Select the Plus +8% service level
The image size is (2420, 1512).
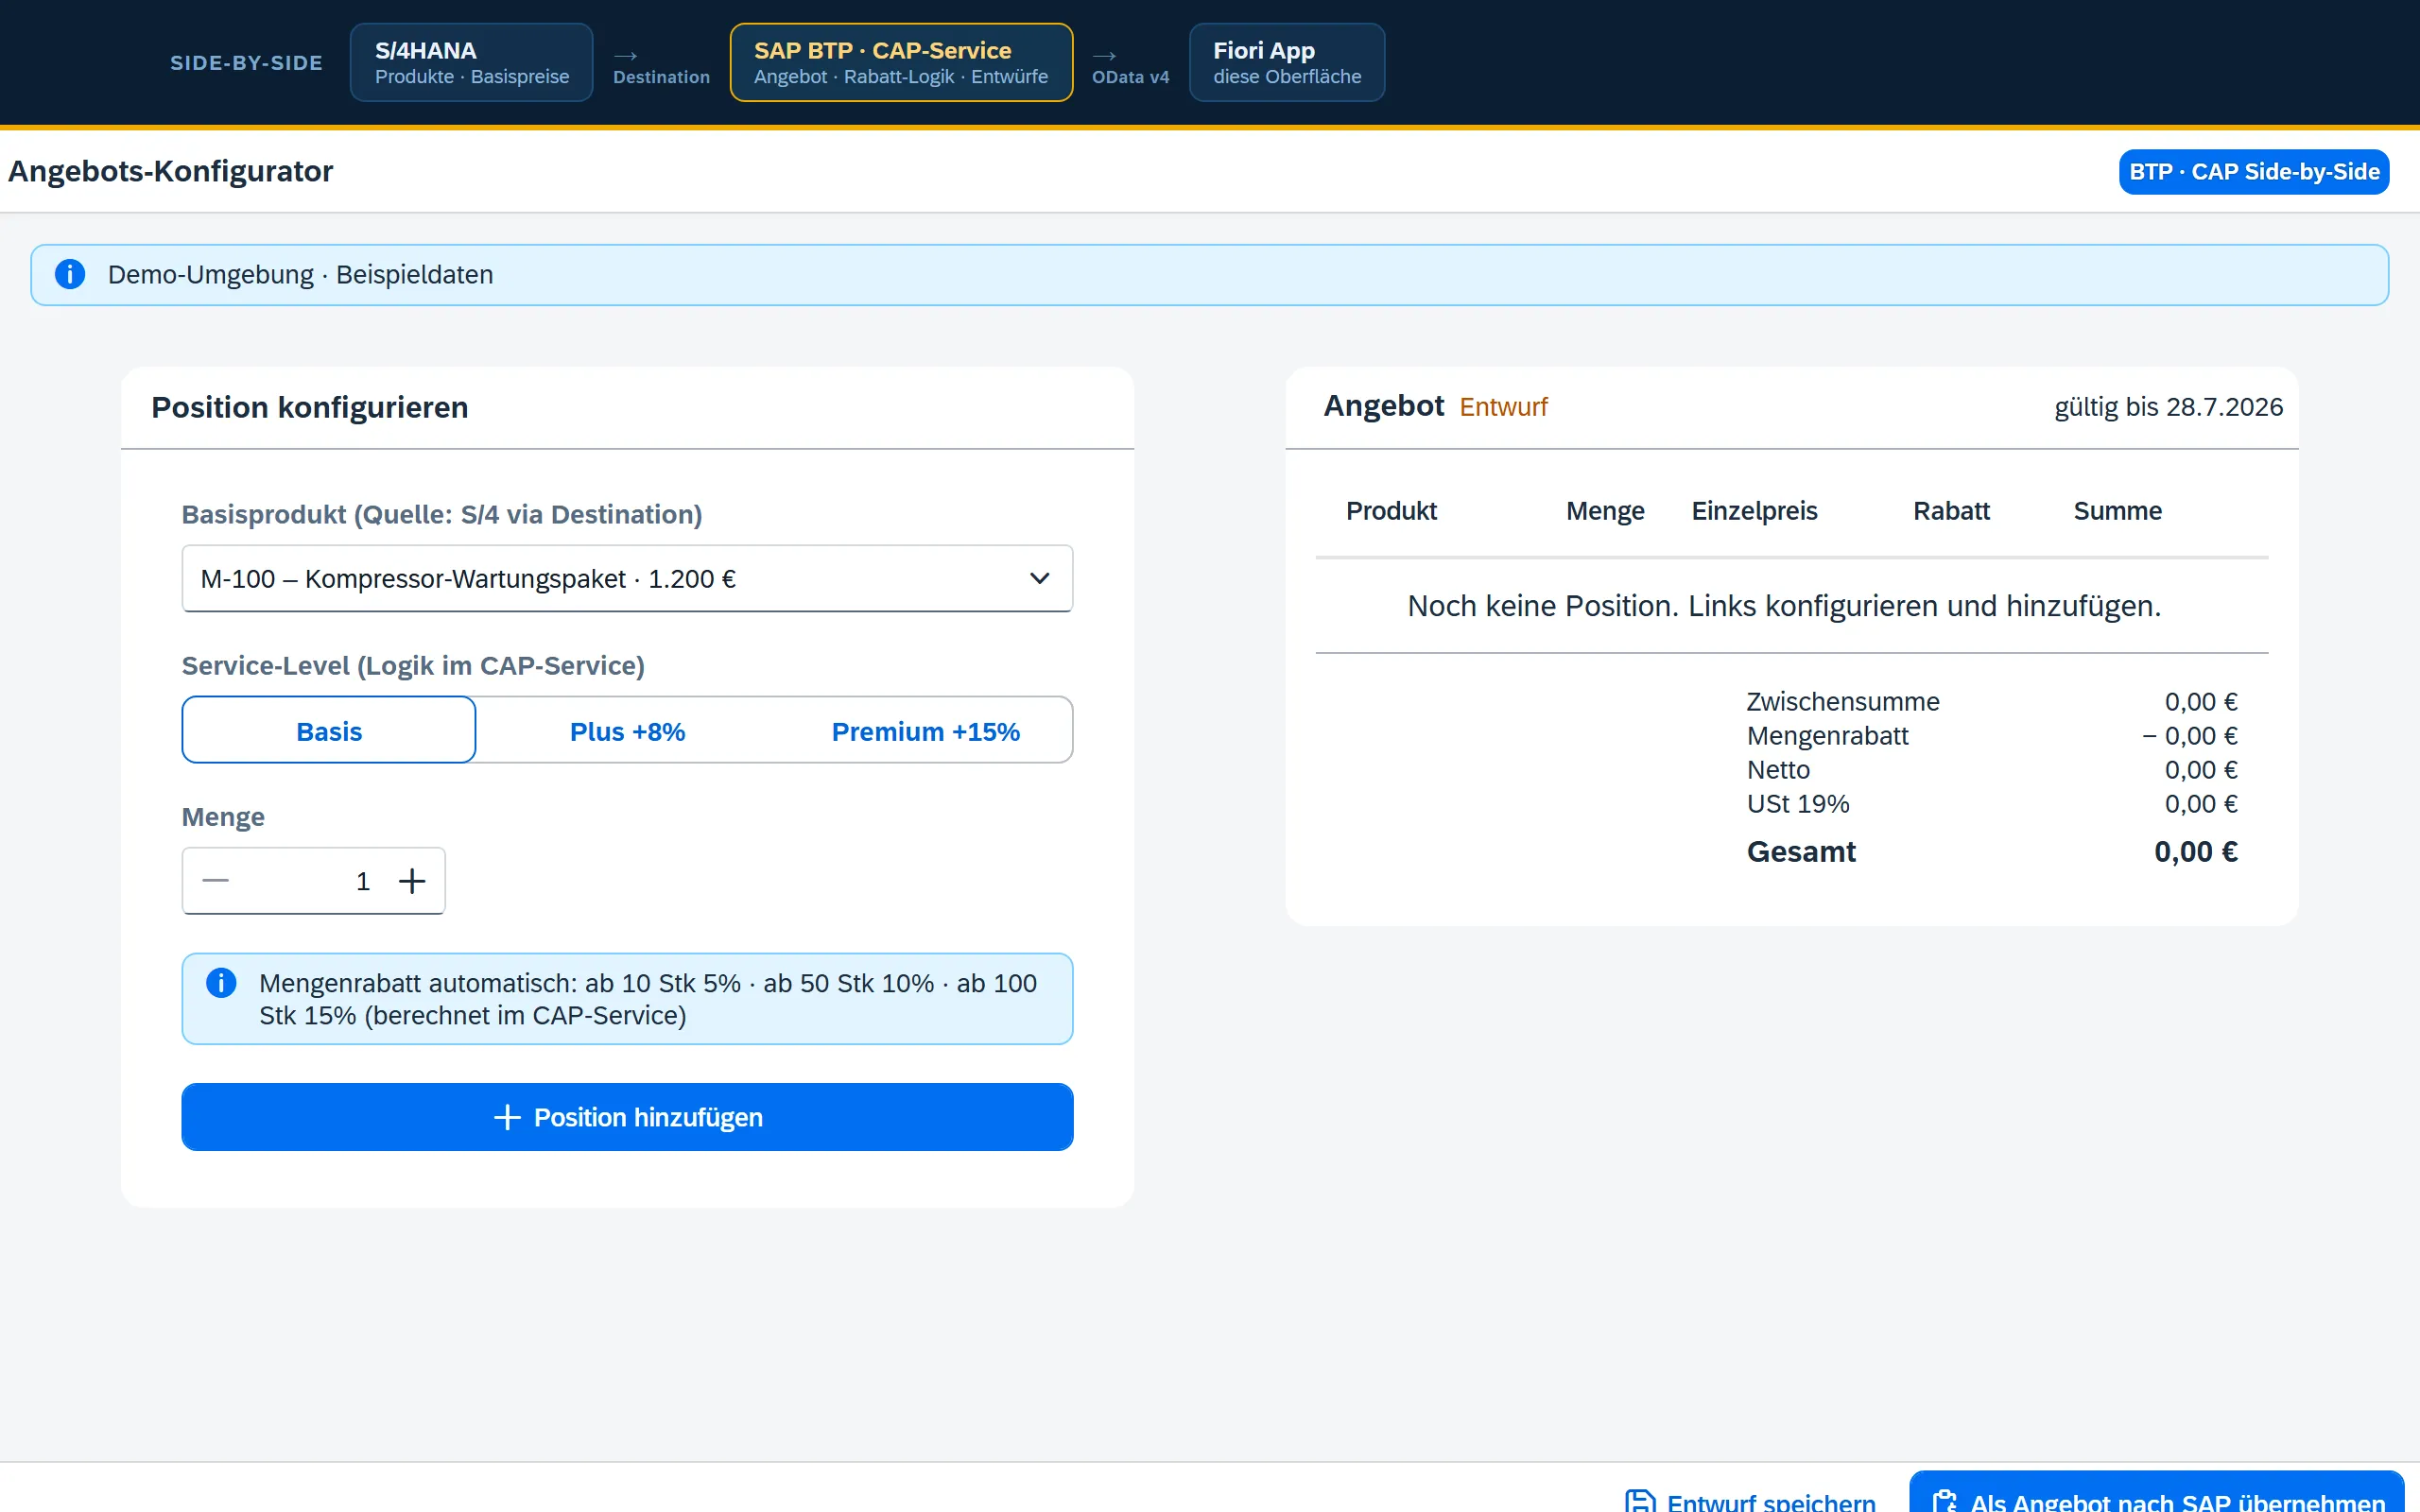[x=627, y=731]
